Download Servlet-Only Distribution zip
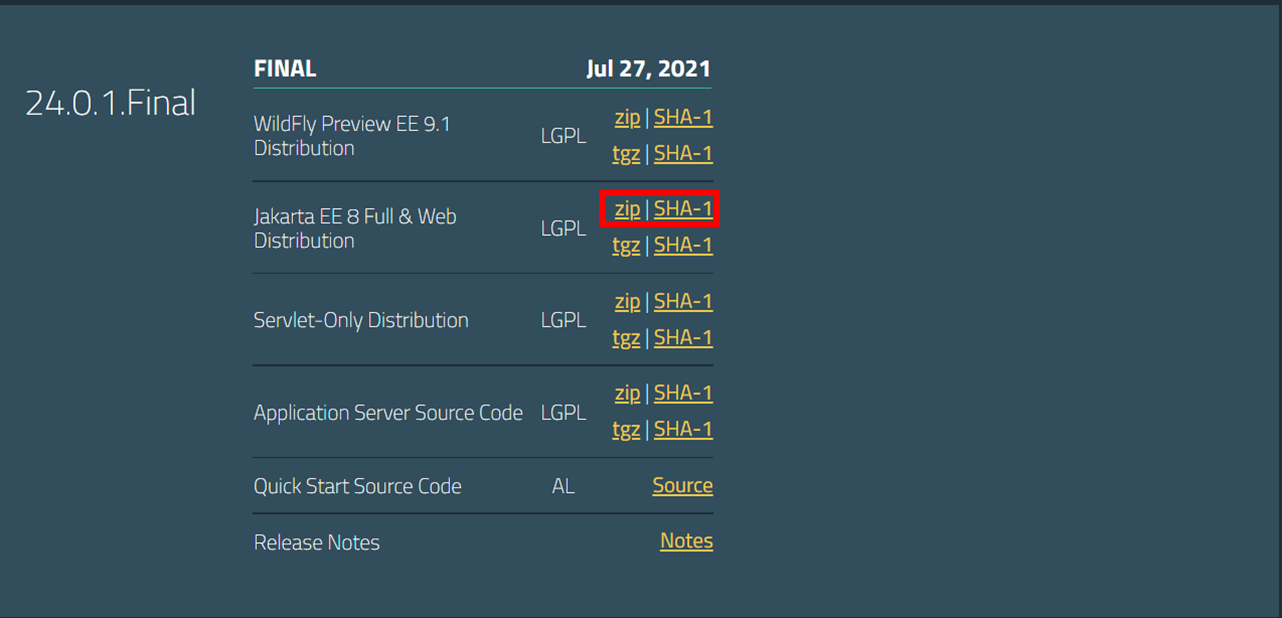 coord(627,302)
